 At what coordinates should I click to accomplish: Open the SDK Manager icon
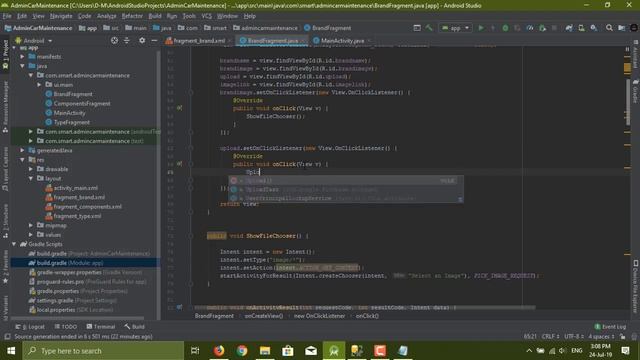point(593,28)
